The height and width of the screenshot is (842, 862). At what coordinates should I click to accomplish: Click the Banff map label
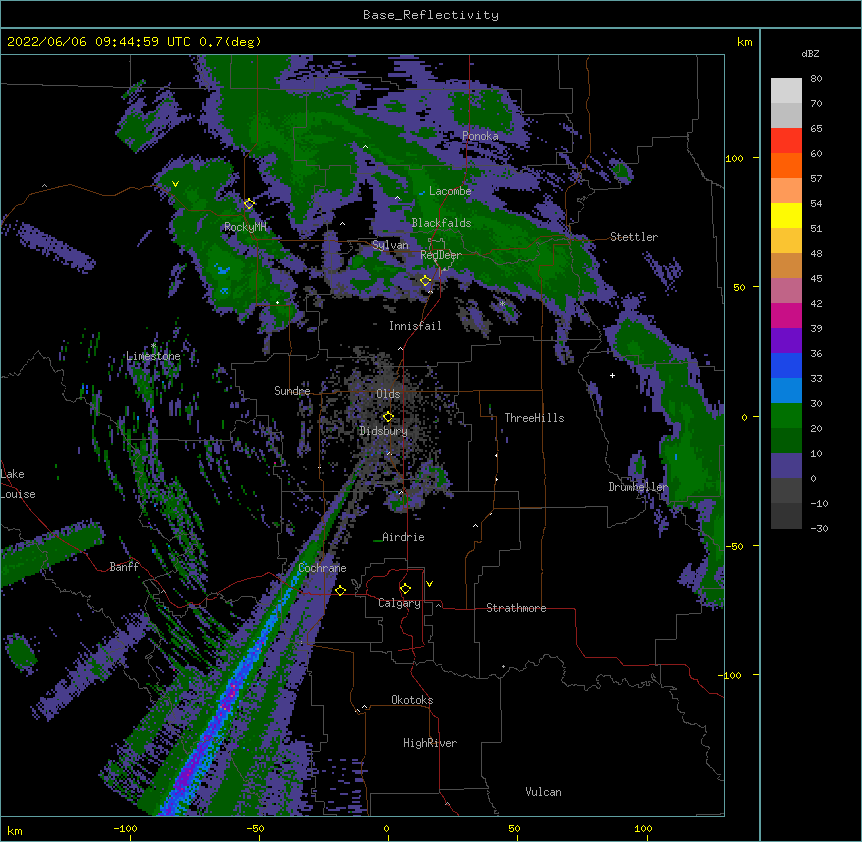[x=124, y=567]
